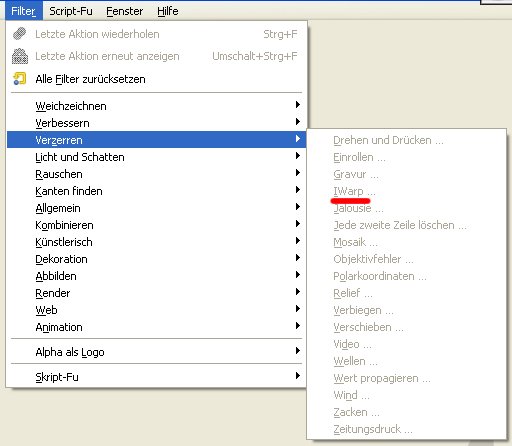The image size is (512, 446).
Task: Choose the Gravur filter
Action: (x=407, y=174)
